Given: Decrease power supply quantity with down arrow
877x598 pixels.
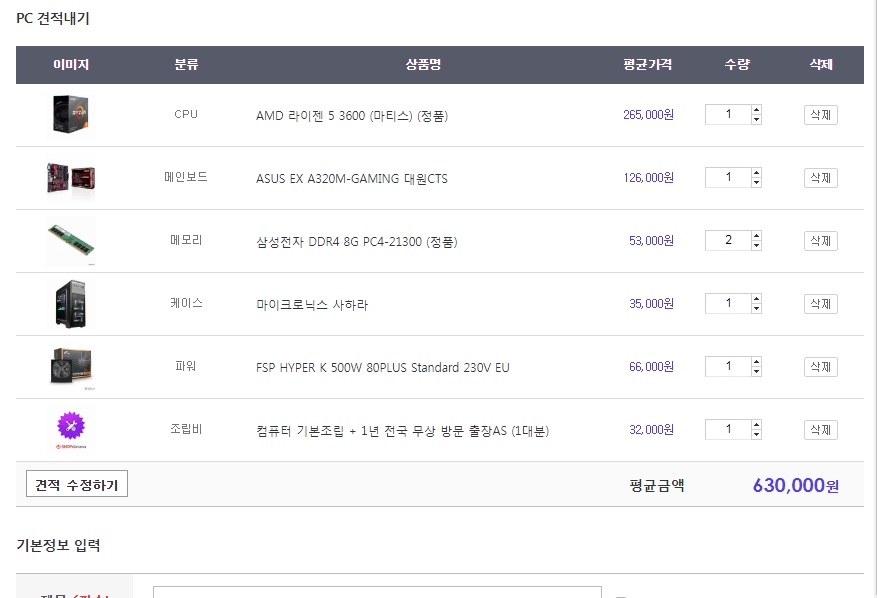Looking at the screenshot, I should click(756, 372).
